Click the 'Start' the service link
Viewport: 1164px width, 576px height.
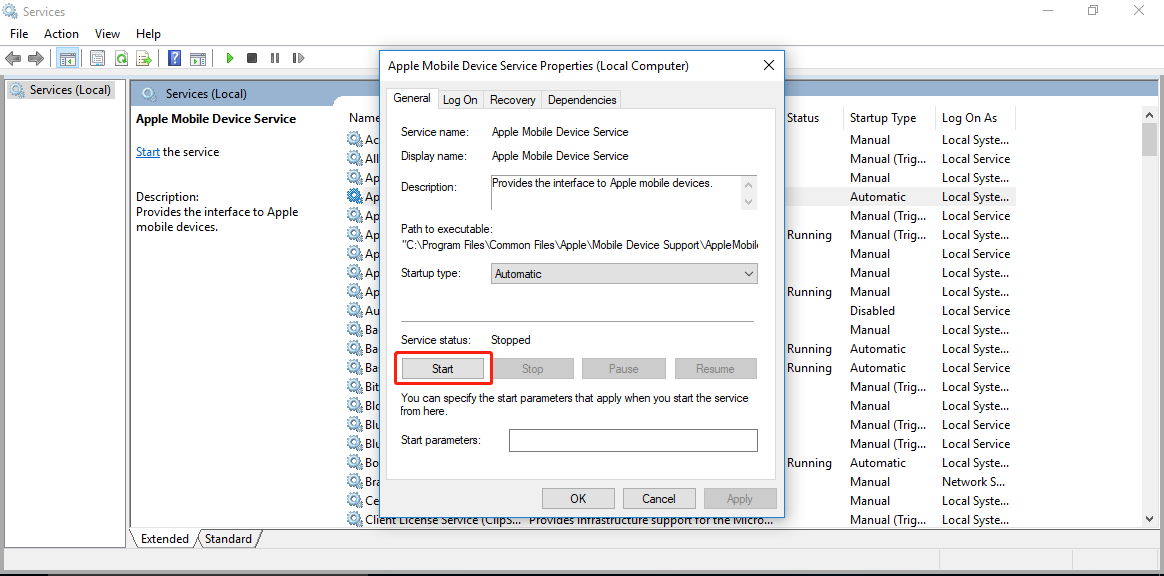click(148, 151)
